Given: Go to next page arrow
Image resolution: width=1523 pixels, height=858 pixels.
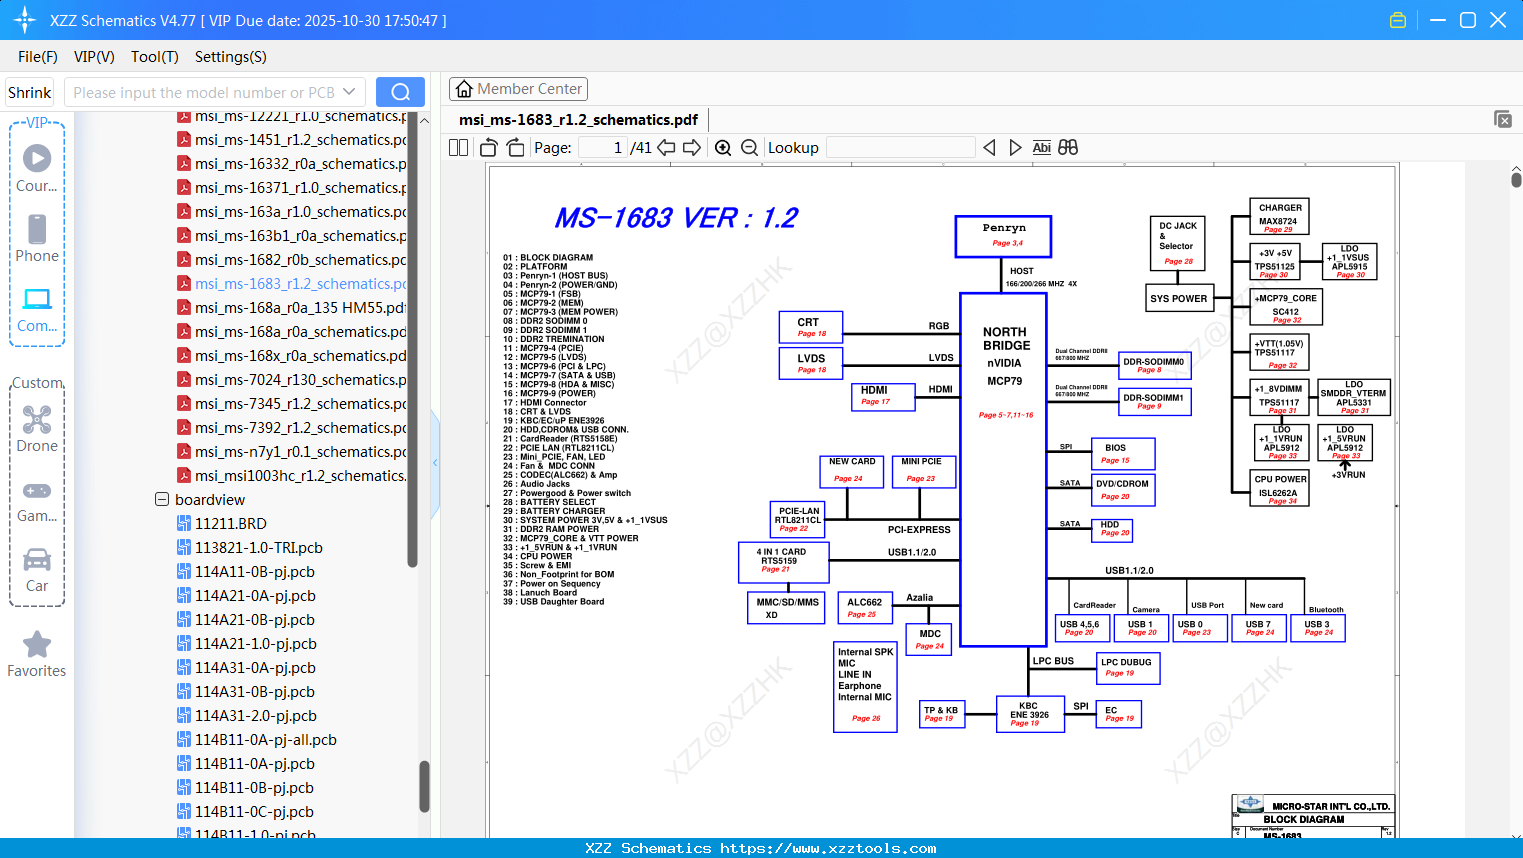Looking at the screenshot, I should pyautogui.click(x=691, y=148).
